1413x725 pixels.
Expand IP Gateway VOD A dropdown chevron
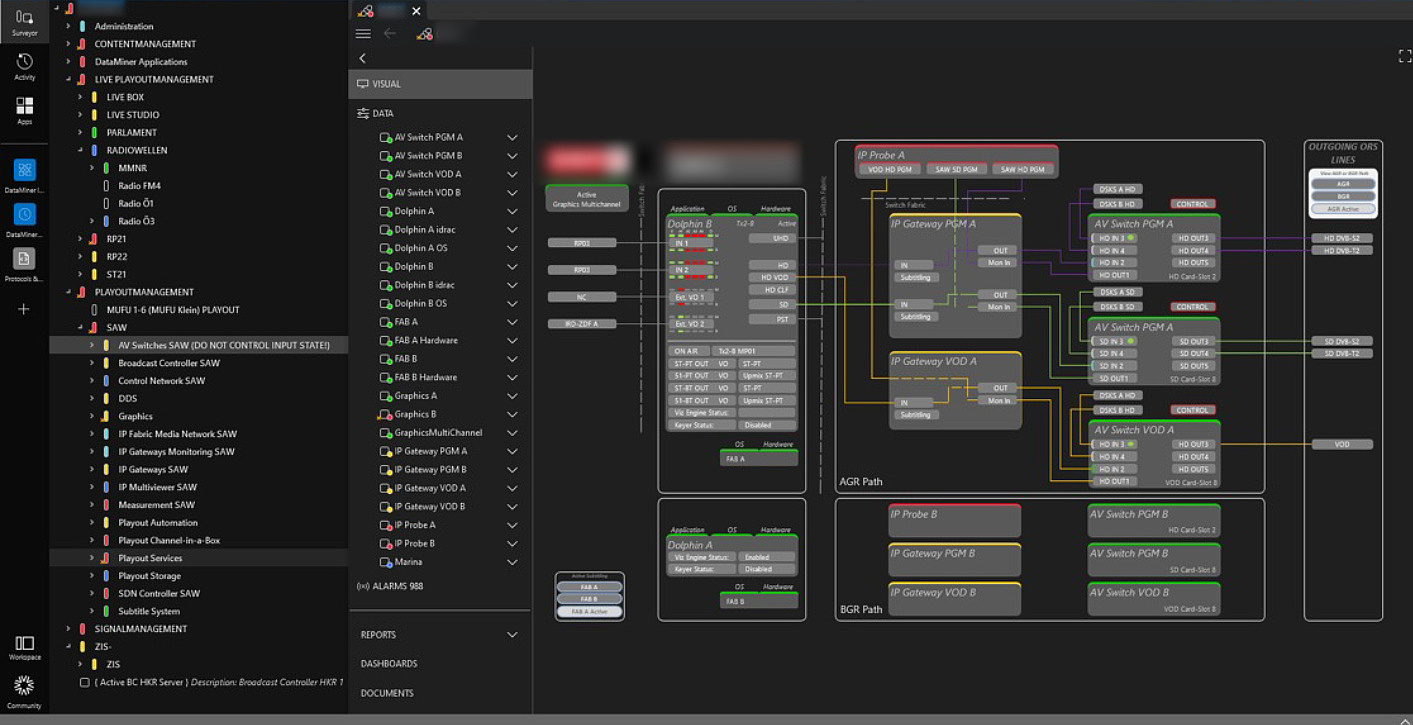tap(512, 489)
